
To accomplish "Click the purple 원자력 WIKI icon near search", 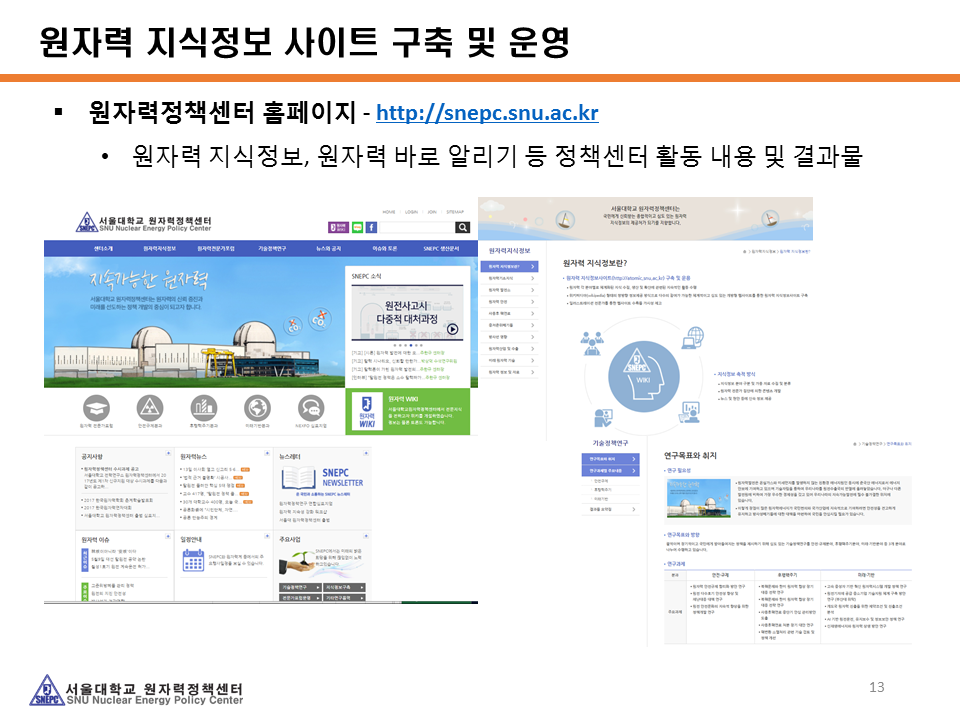I will click(339, 227).
